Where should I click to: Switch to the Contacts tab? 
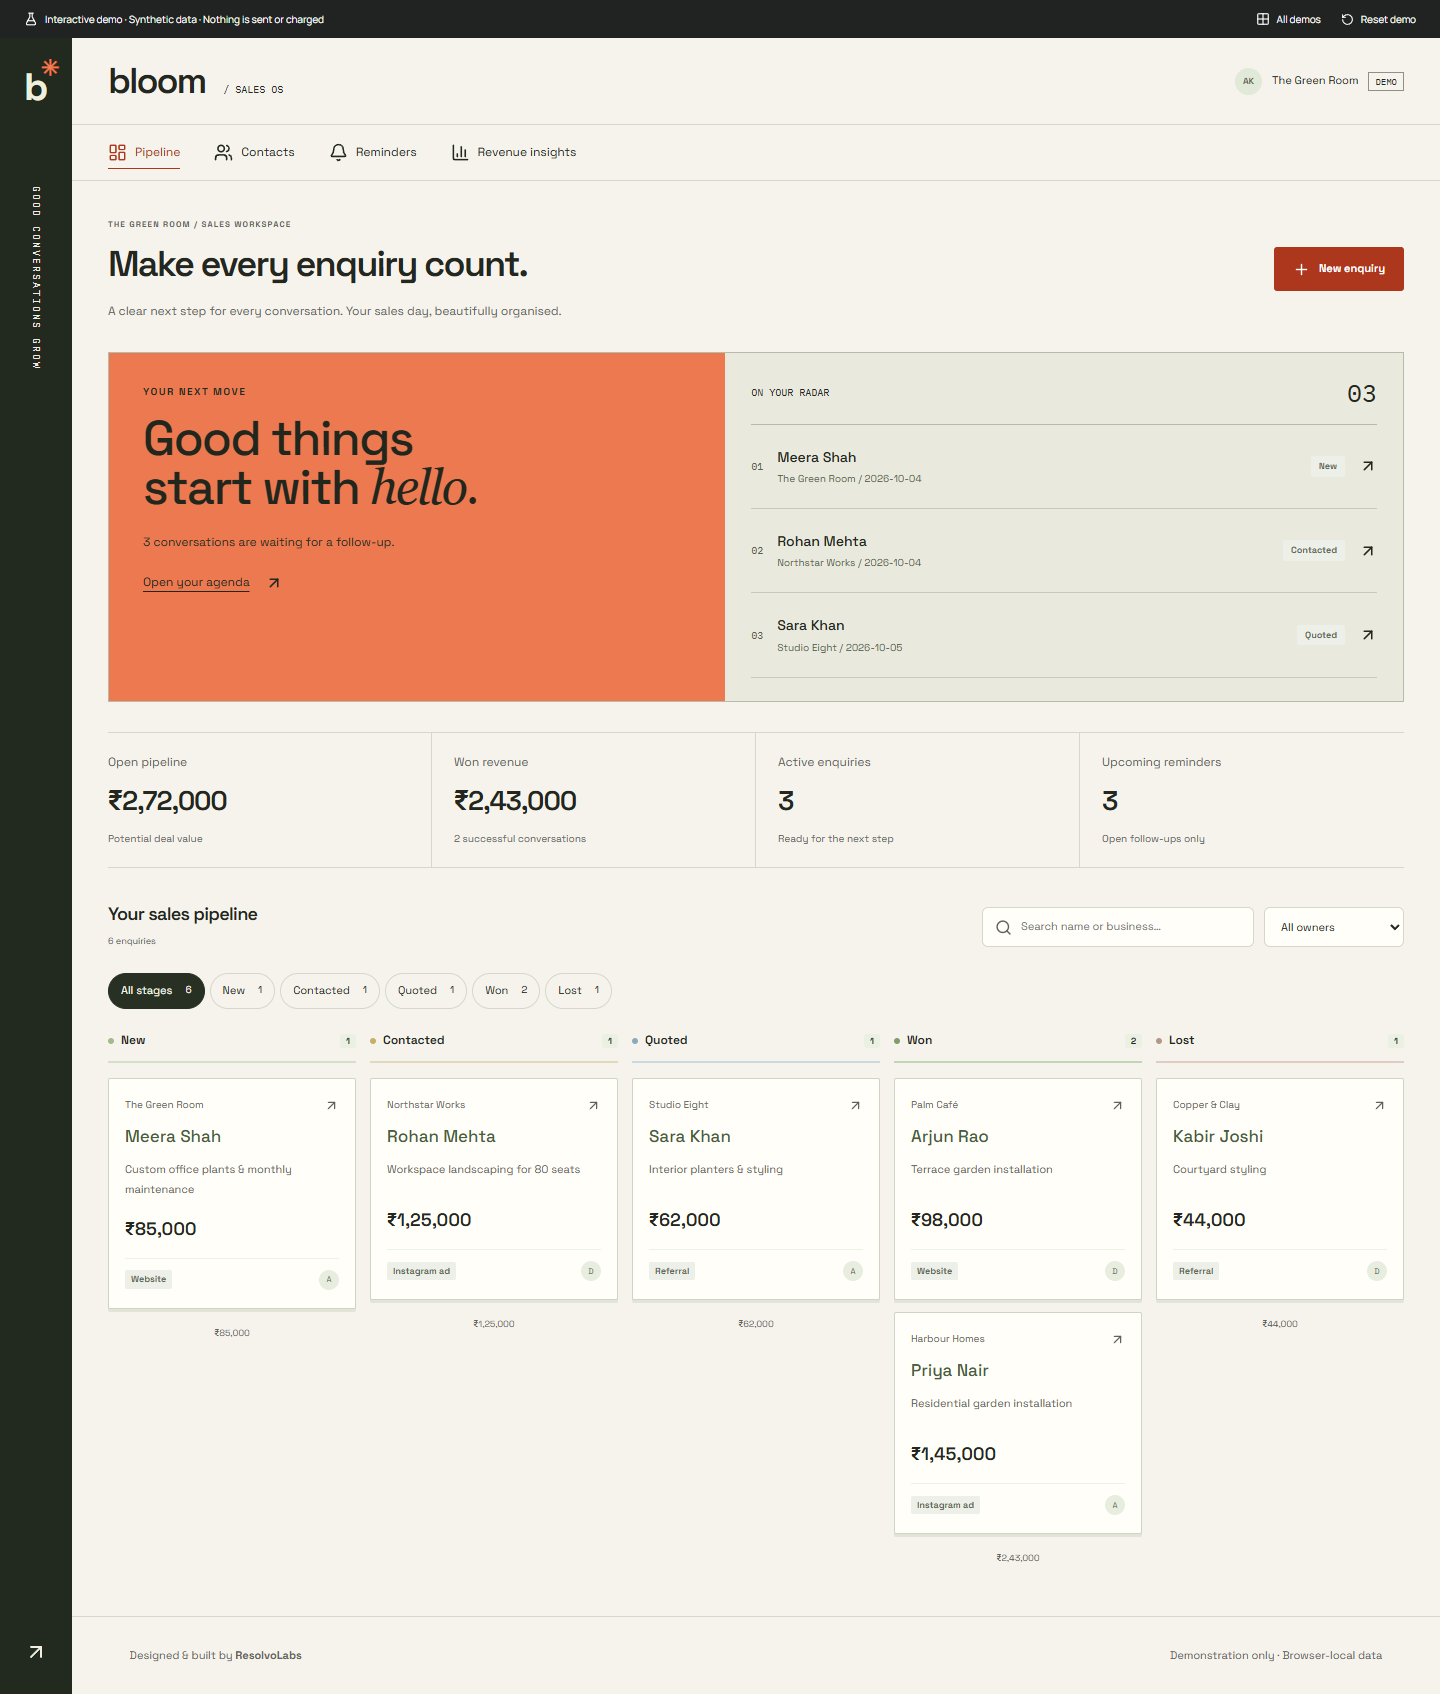[x=255, y=152]
